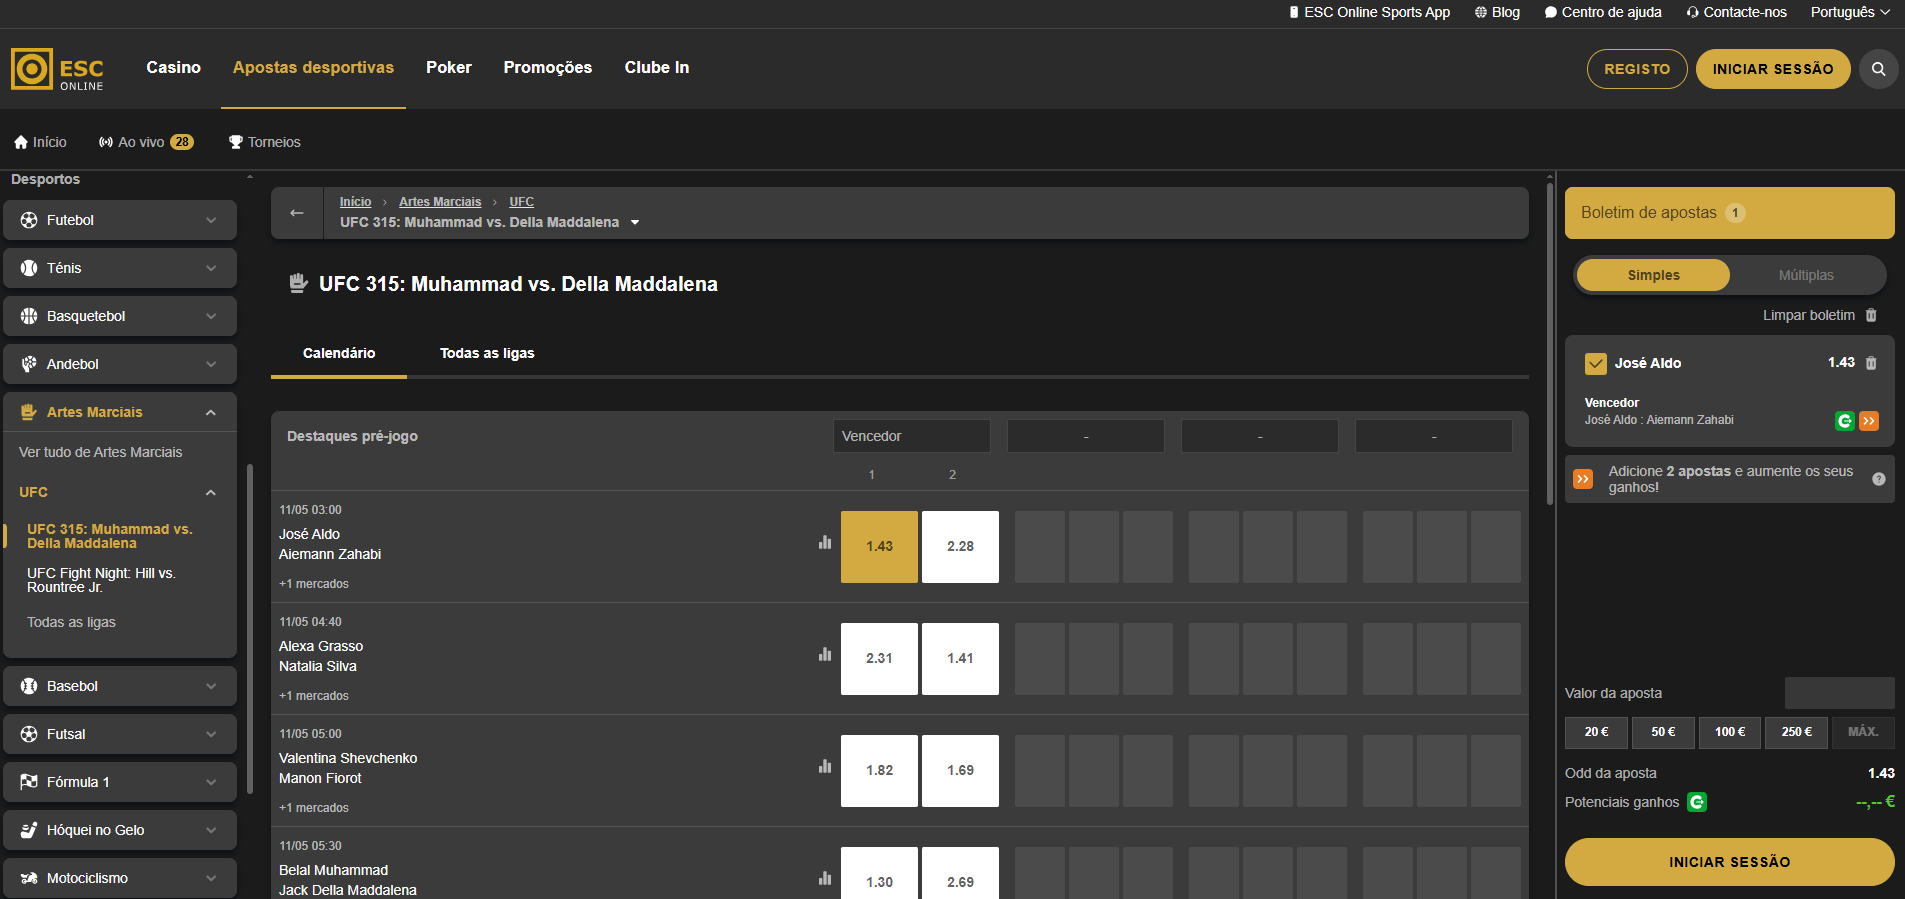Image resolution: width=1905 pixels, height=899 pixels.
Task: Open +1 mercados for Alexa Grasso fight
Action: 314,696
